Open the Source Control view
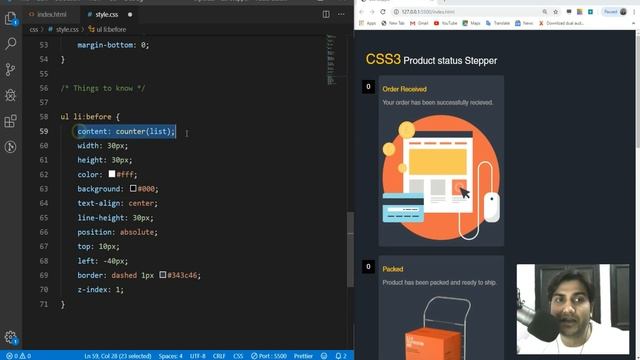 11,69
